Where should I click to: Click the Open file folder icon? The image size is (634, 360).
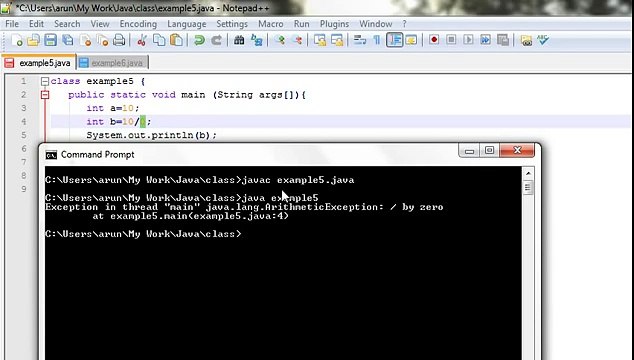pyautogui.click(x=34, y=40)
